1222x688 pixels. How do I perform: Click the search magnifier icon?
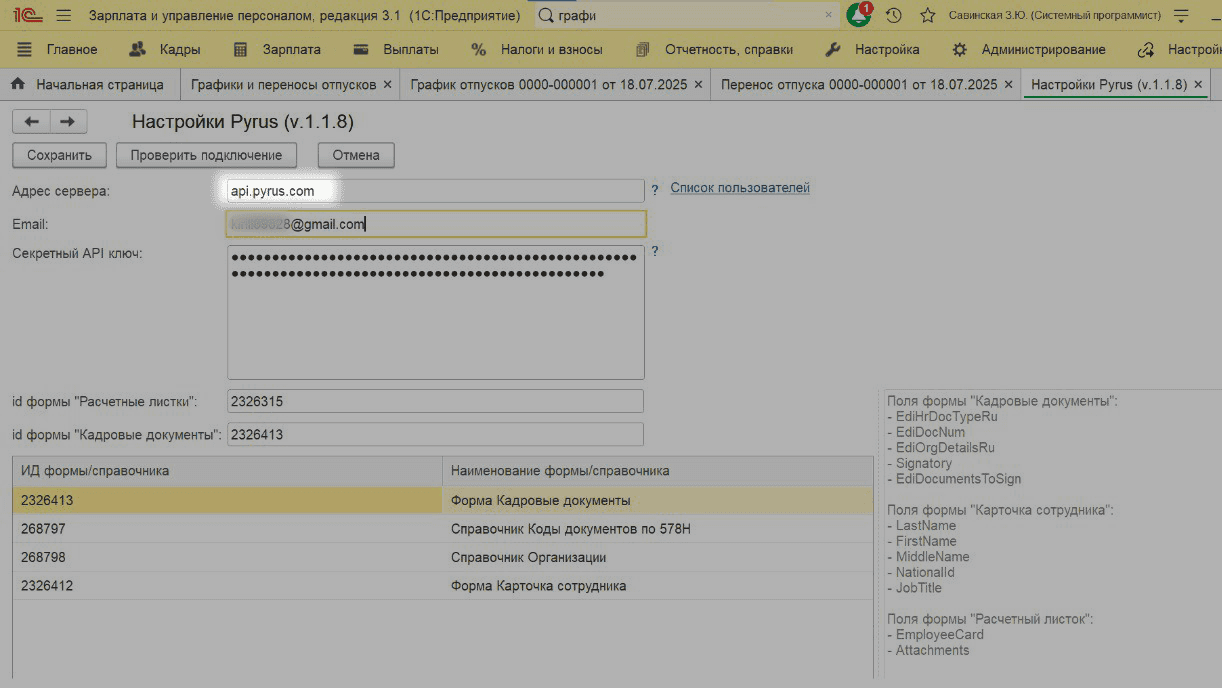click(x=546, y=15)
